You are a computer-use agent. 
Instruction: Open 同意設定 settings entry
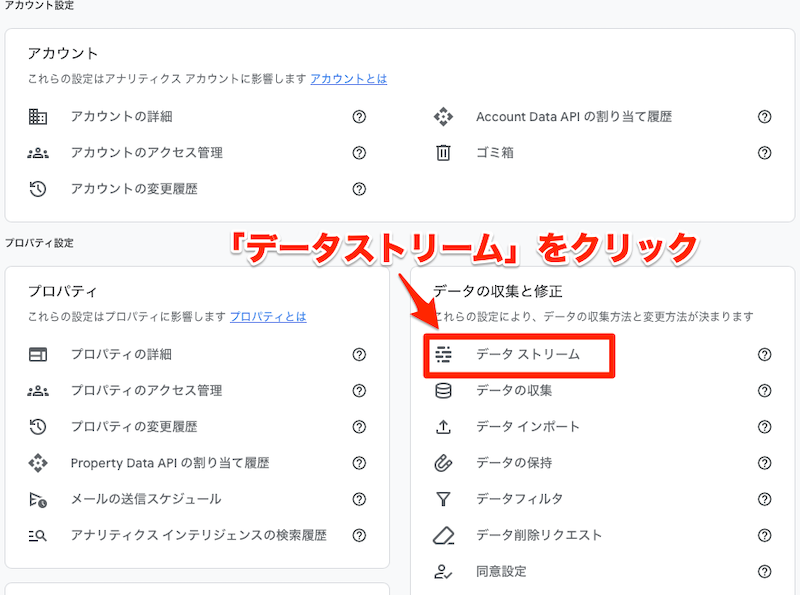point(501,571)
